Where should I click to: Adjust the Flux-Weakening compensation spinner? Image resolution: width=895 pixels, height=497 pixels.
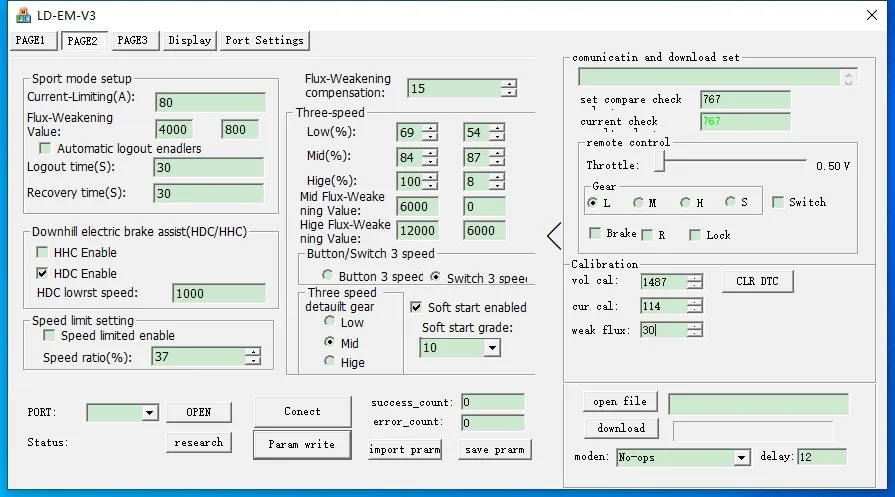tap(509, 88)
